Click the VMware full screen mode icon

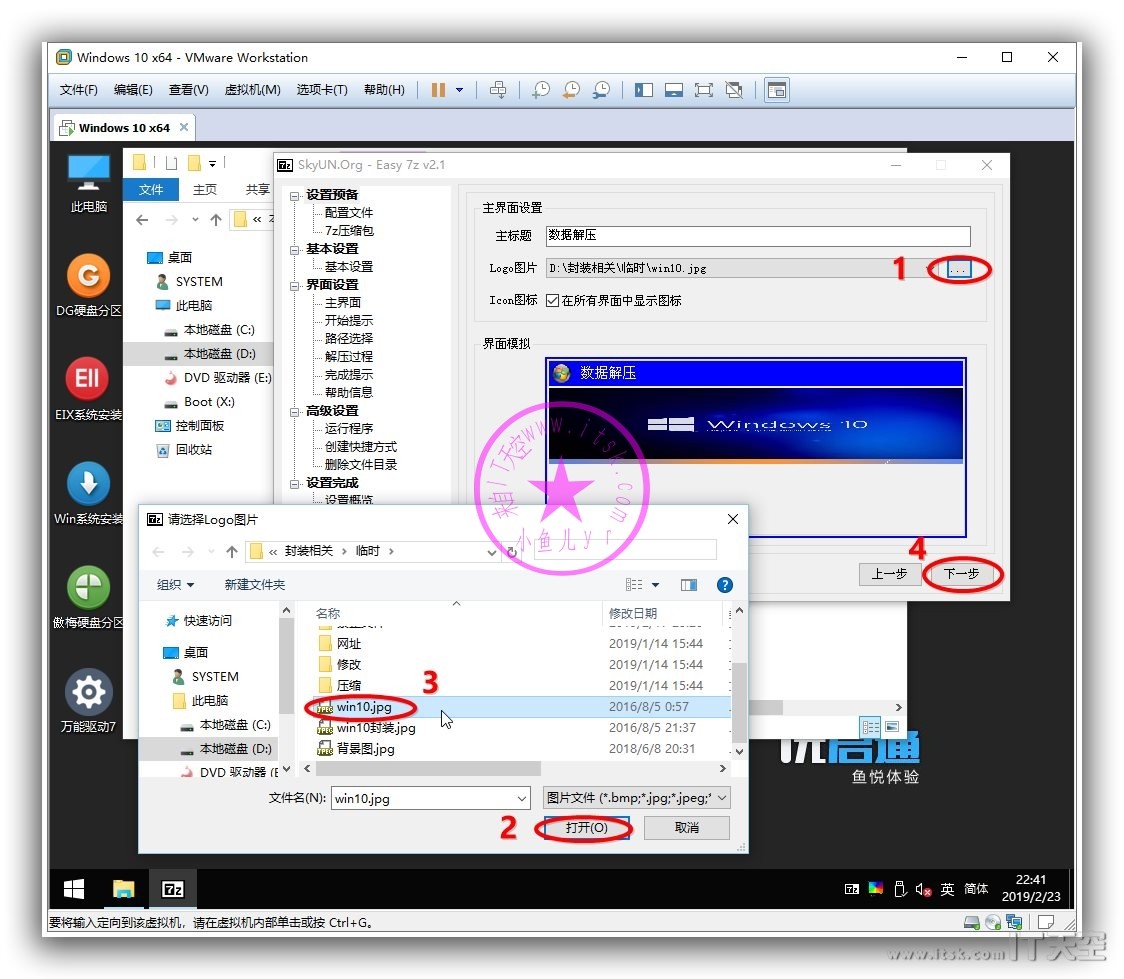click(704, 90)
